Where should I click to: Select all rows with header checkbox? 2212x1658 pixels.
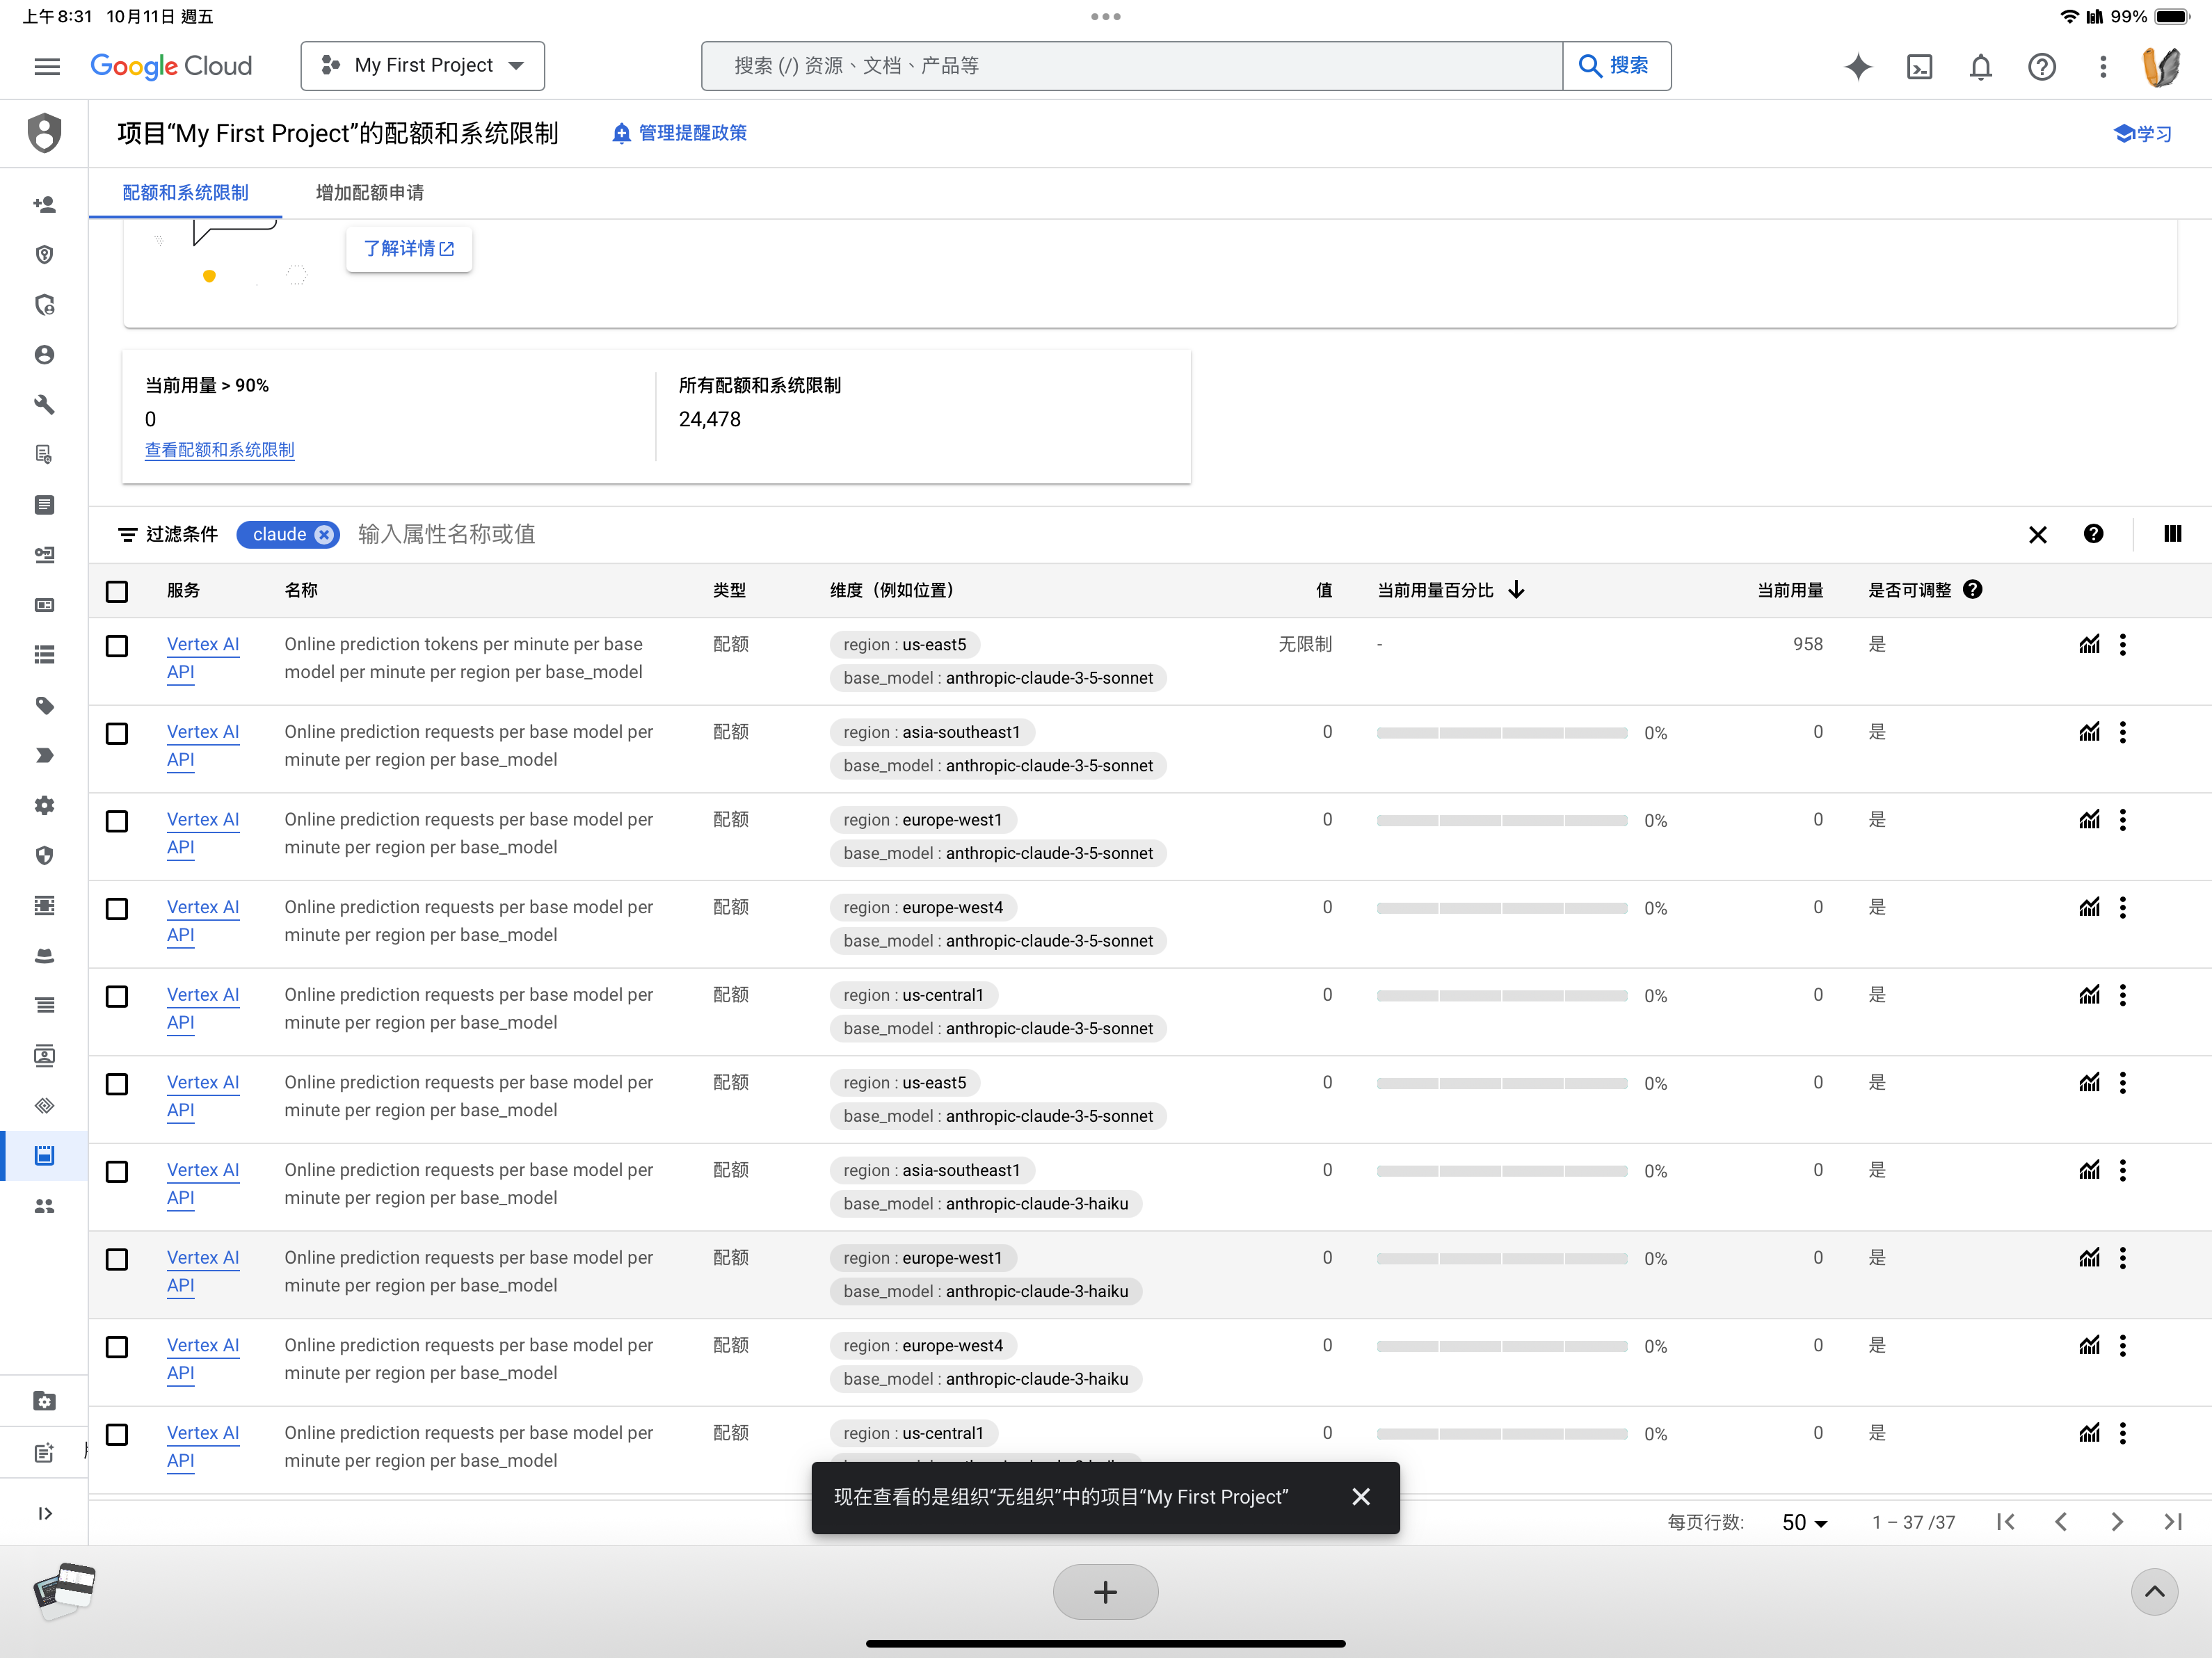tap(117, 591)
